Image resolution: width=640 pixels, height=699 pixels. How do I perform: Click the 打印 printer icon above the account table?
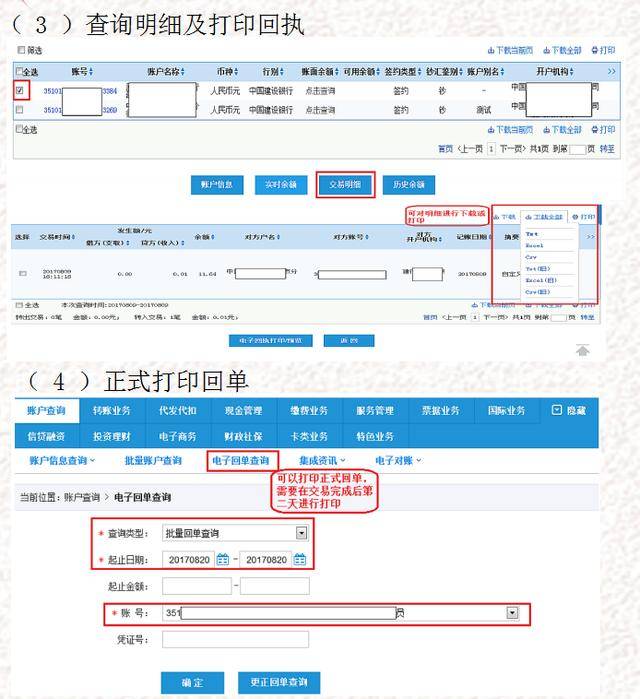pyautogui.click(x=595, y=50)
